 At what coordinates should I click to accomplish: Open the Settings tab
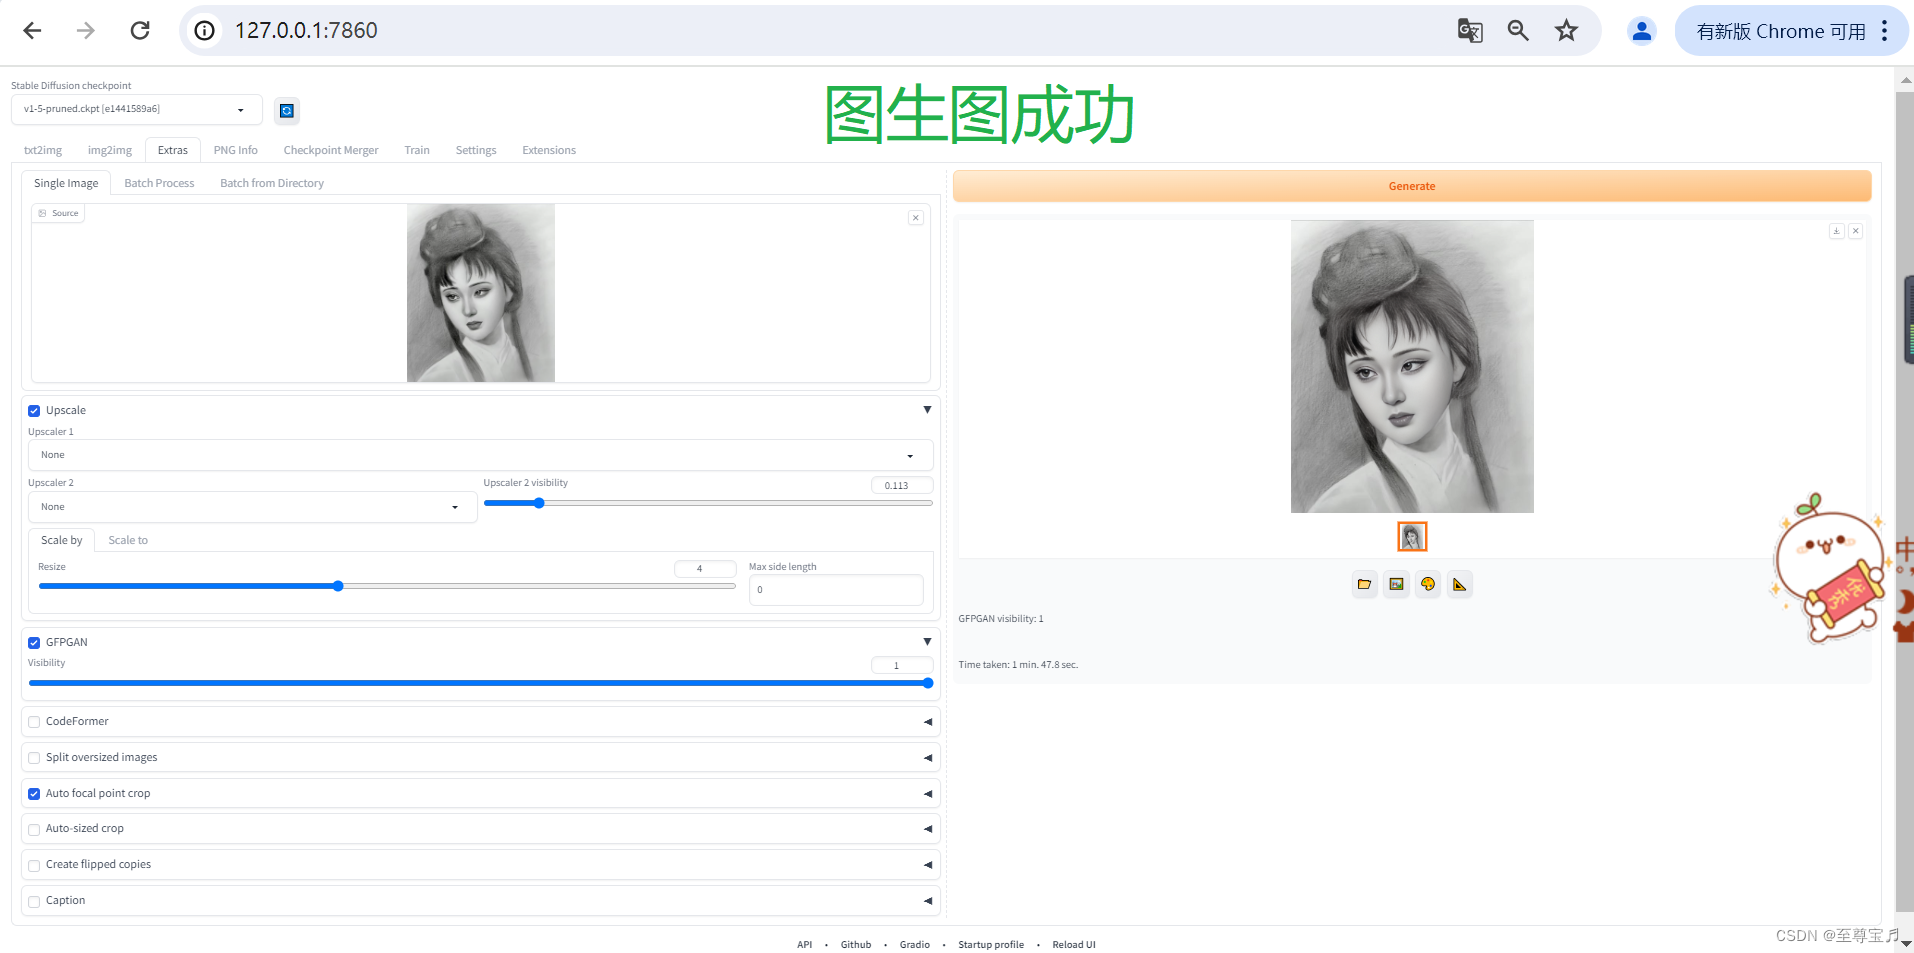pyautogui.click(x=476, y=150)
